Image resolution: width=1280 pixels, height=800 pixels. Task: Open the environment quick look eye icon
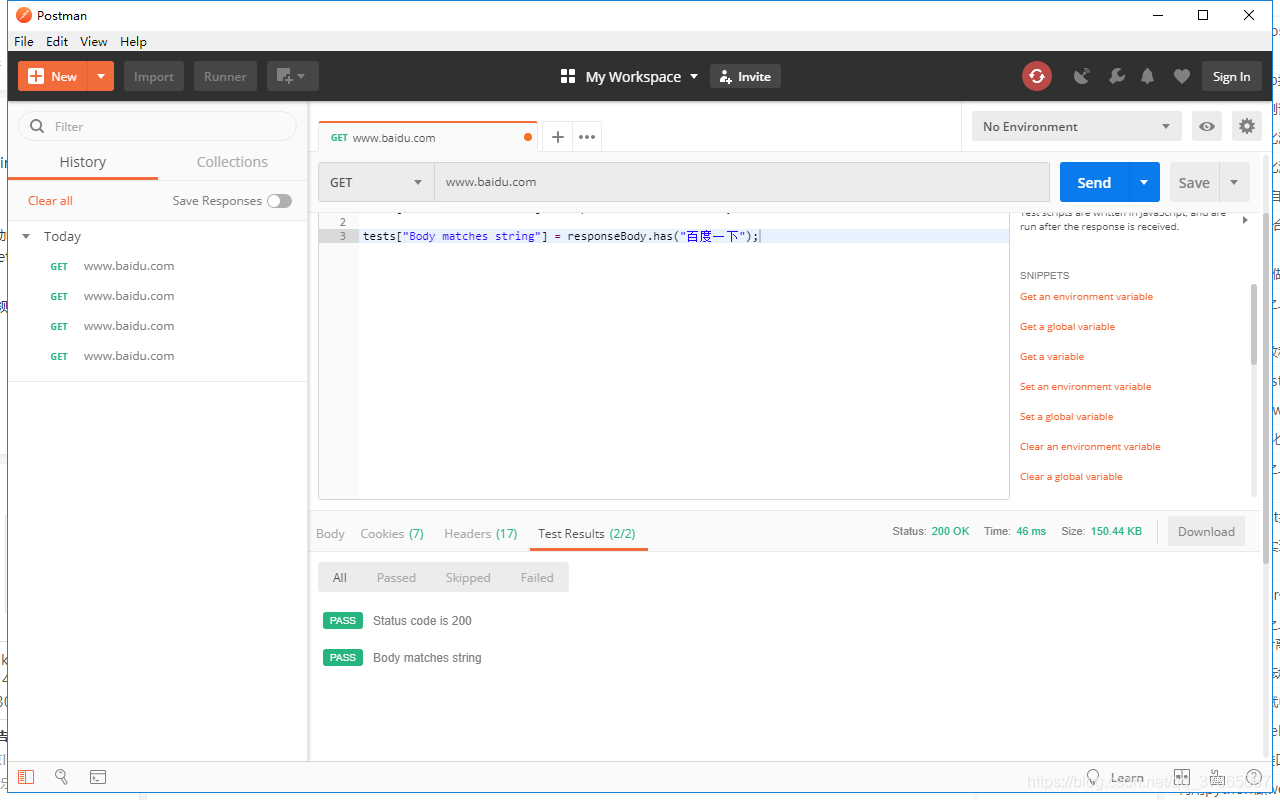coord(1208,126)
